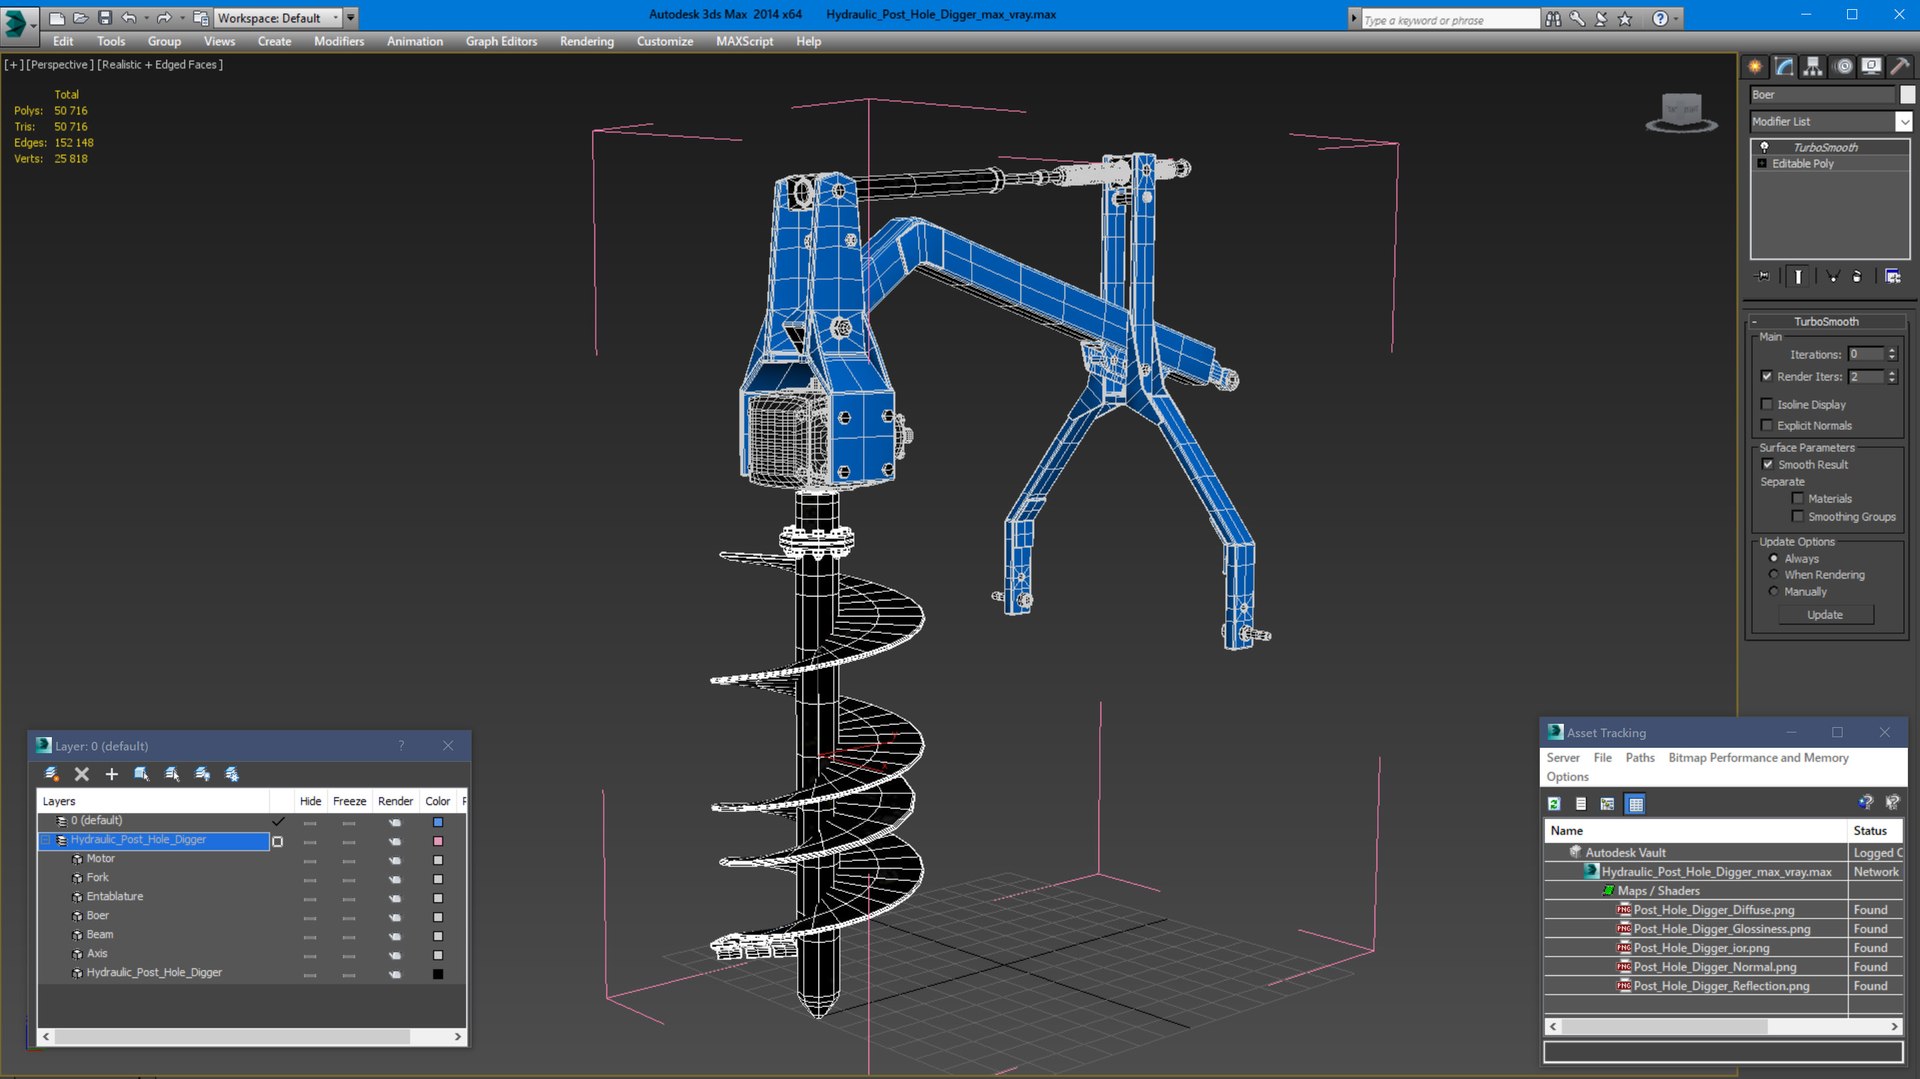Open the Hierarchy command panel tab
Screen dimensions: 1920x1079
tap(1813, 67)
